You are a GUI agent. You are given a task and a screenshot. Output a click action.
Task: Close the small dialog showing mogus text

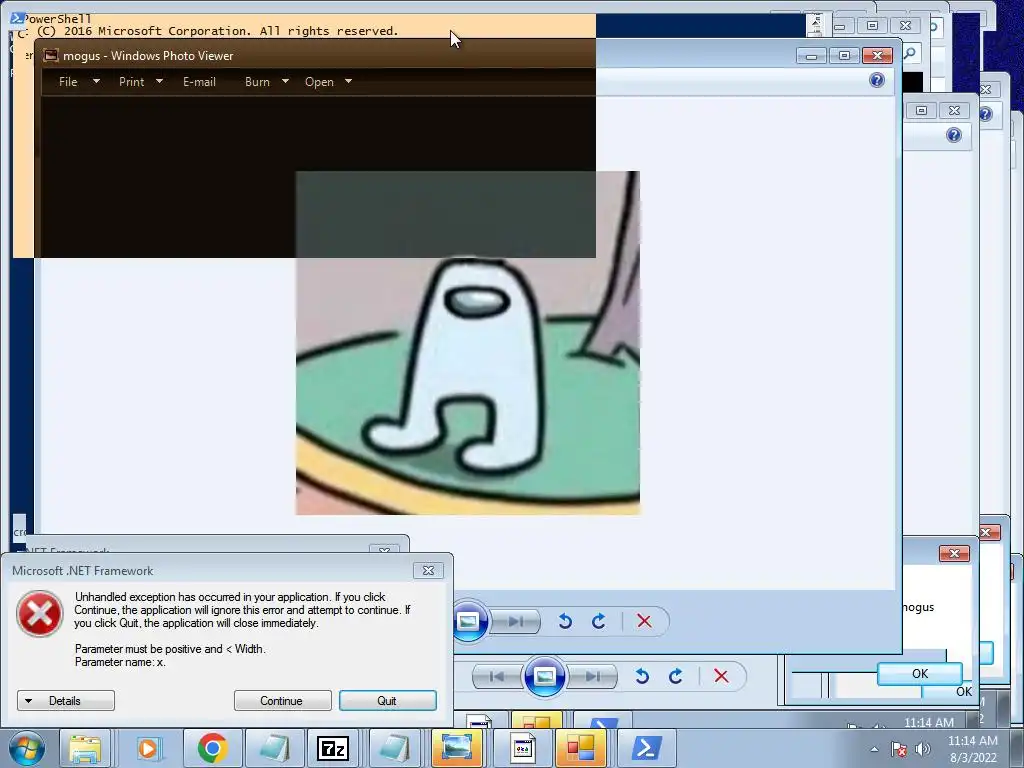pyautogui.click(x=954, y=554)
